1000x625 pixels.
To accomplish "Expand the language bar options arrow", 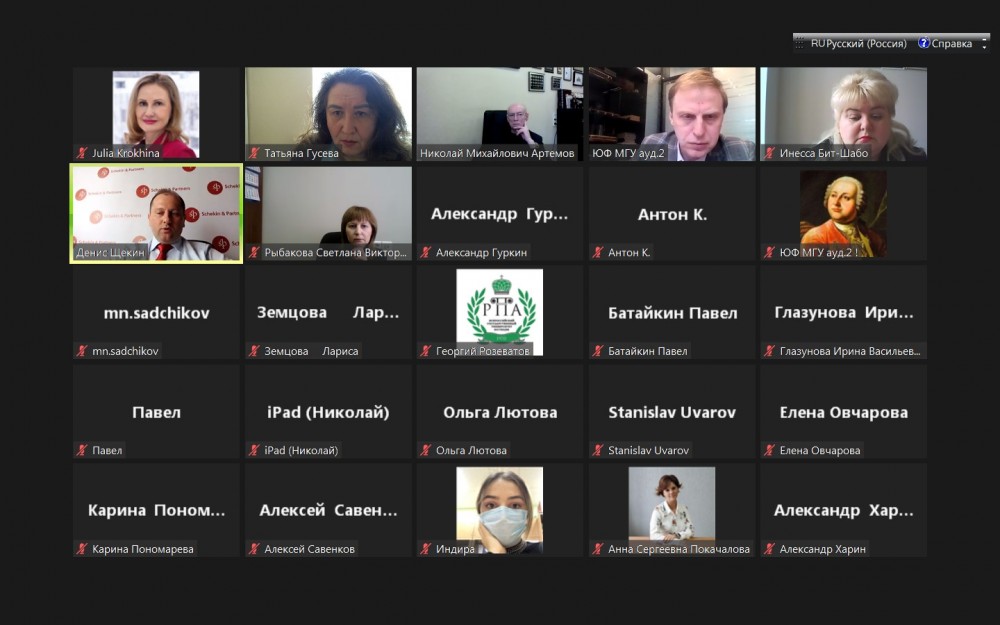I will pos(984,43).
